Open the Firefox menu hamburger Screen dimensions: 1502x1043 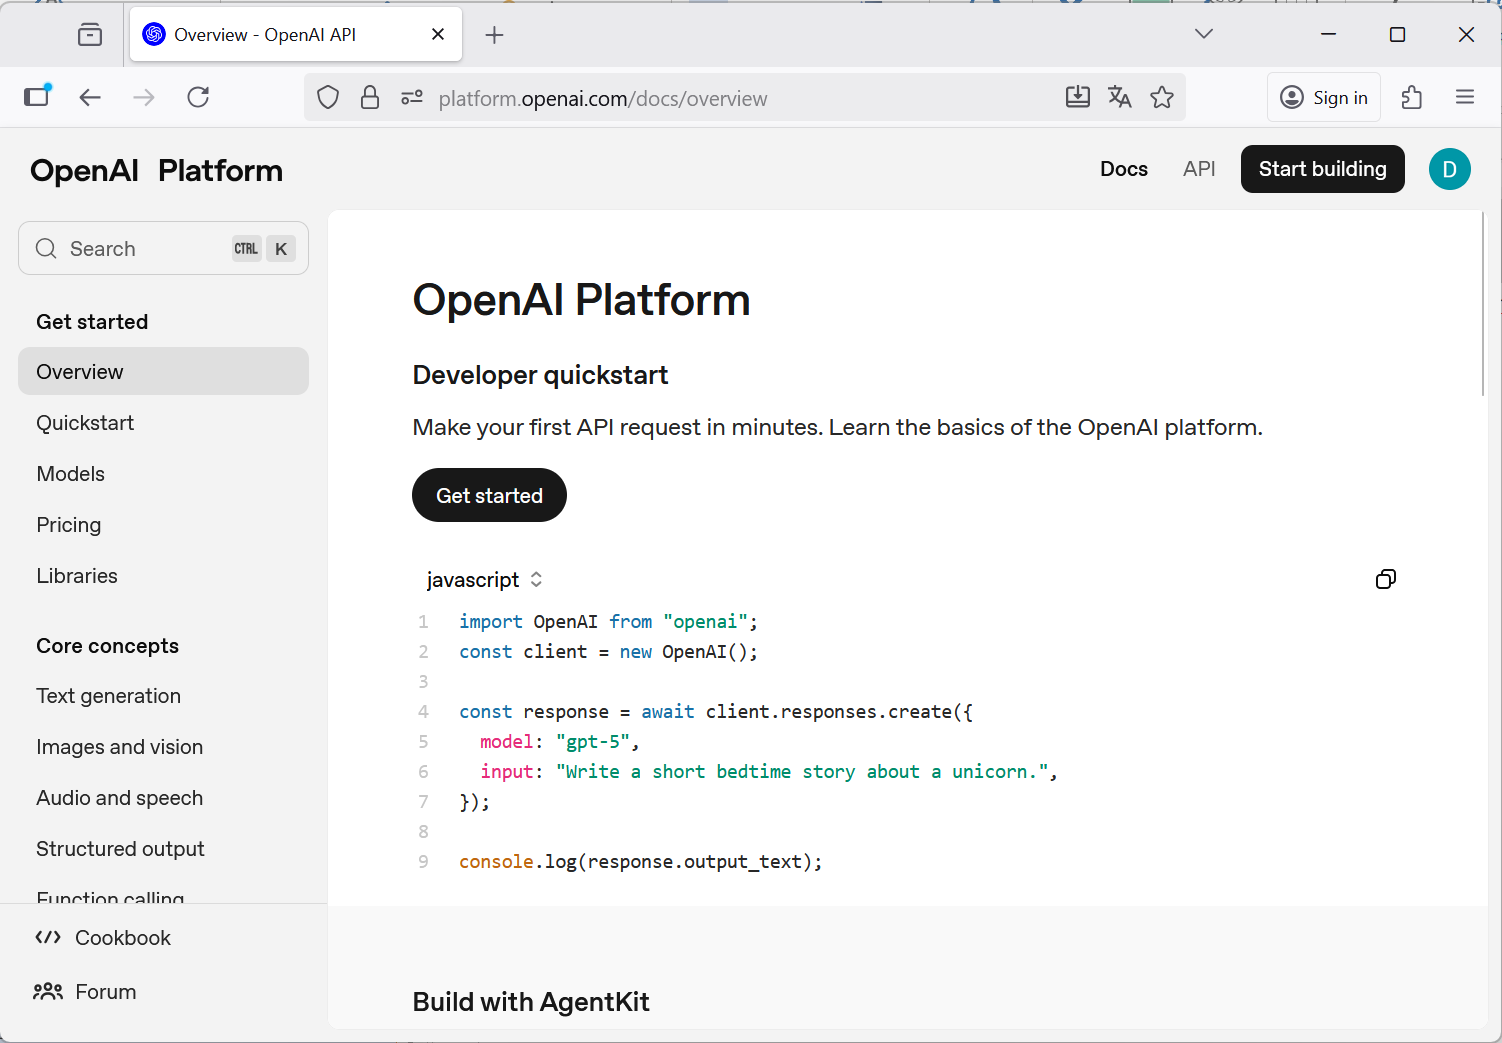coord(1464,97)
